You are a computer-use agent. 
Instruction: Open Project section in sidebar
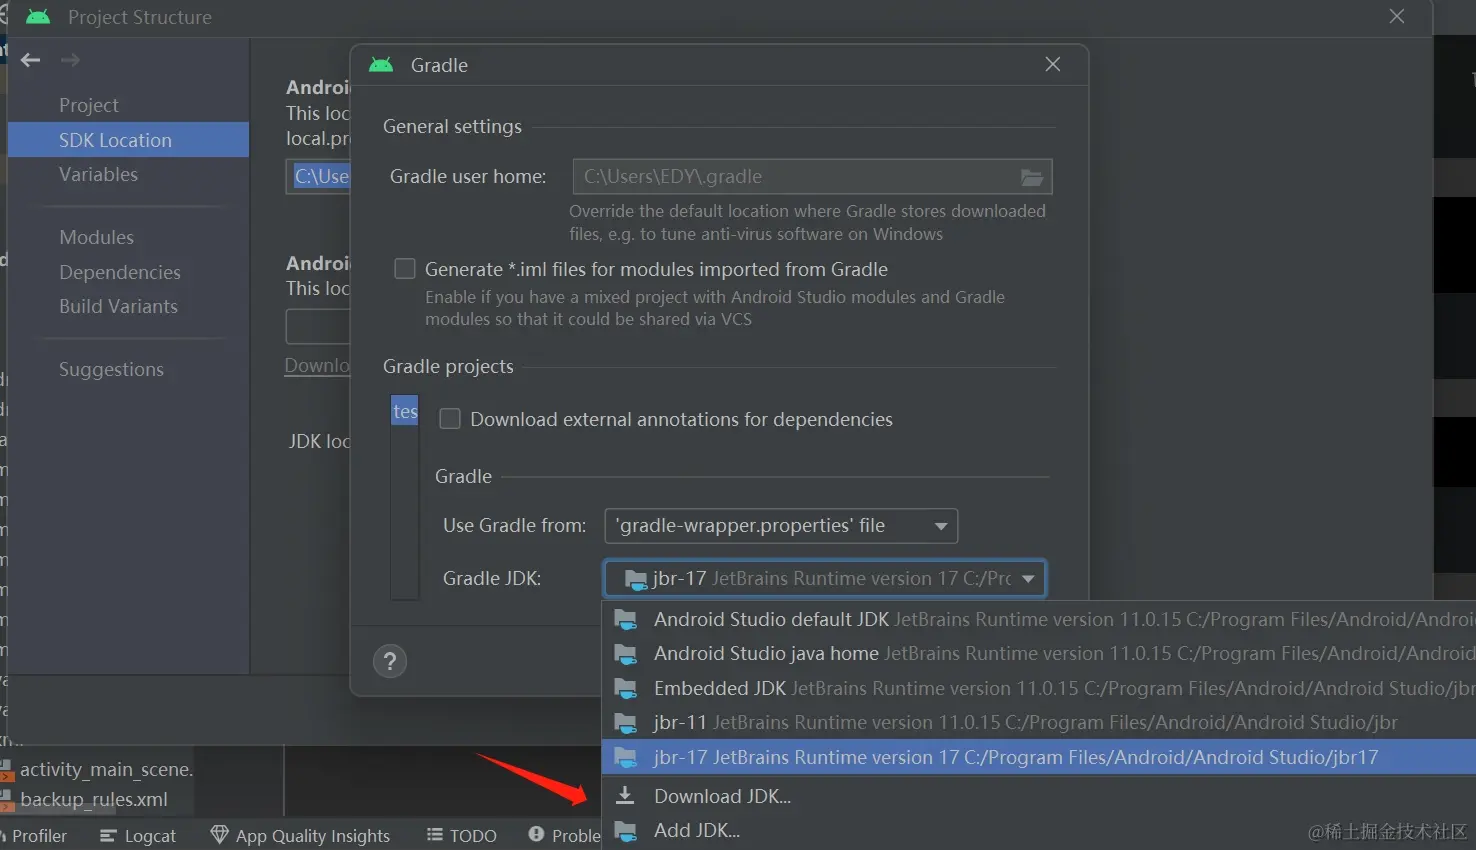click(88, 105)
